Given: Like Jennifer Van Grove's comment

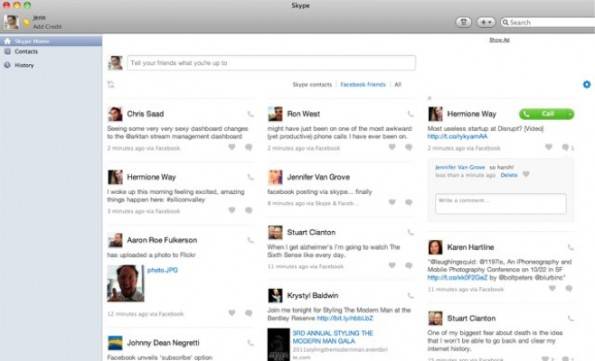Looking at the screenshot, I should click(526, 175).
